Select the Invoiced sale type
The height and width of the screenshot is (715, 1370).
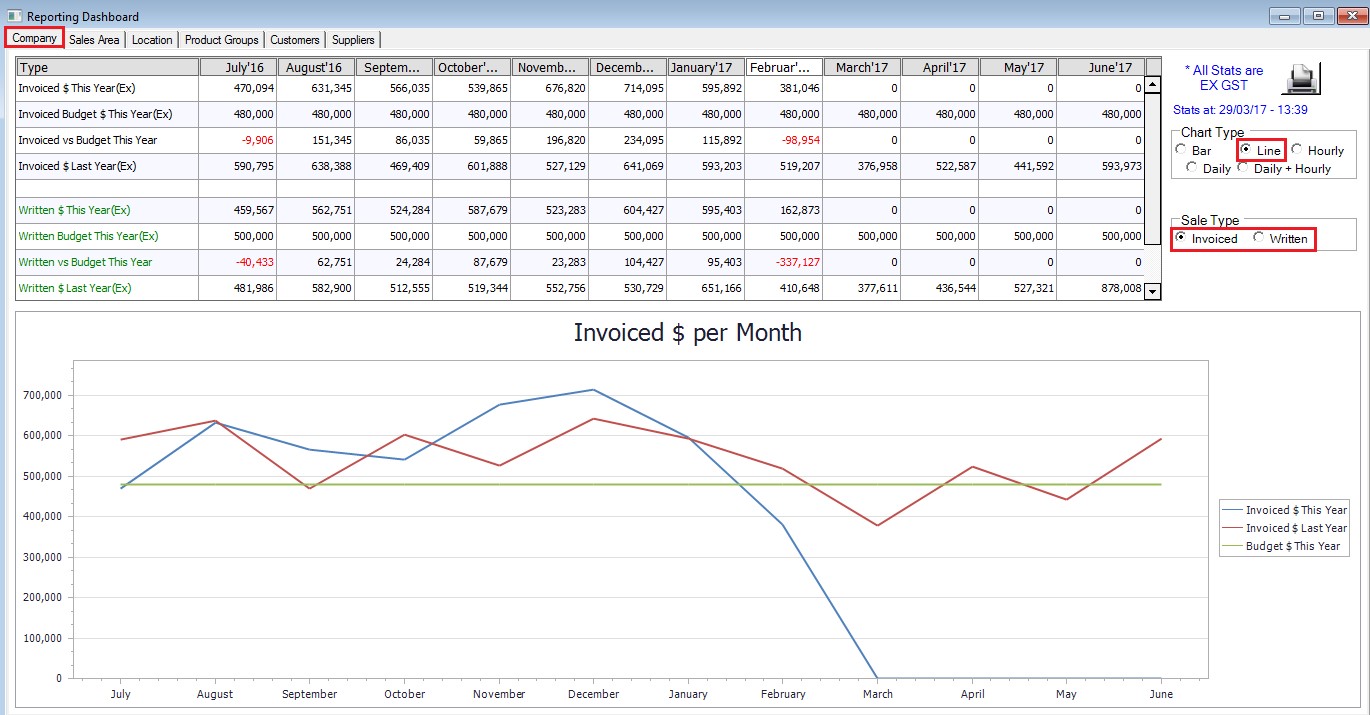[x=1182, y=238]
